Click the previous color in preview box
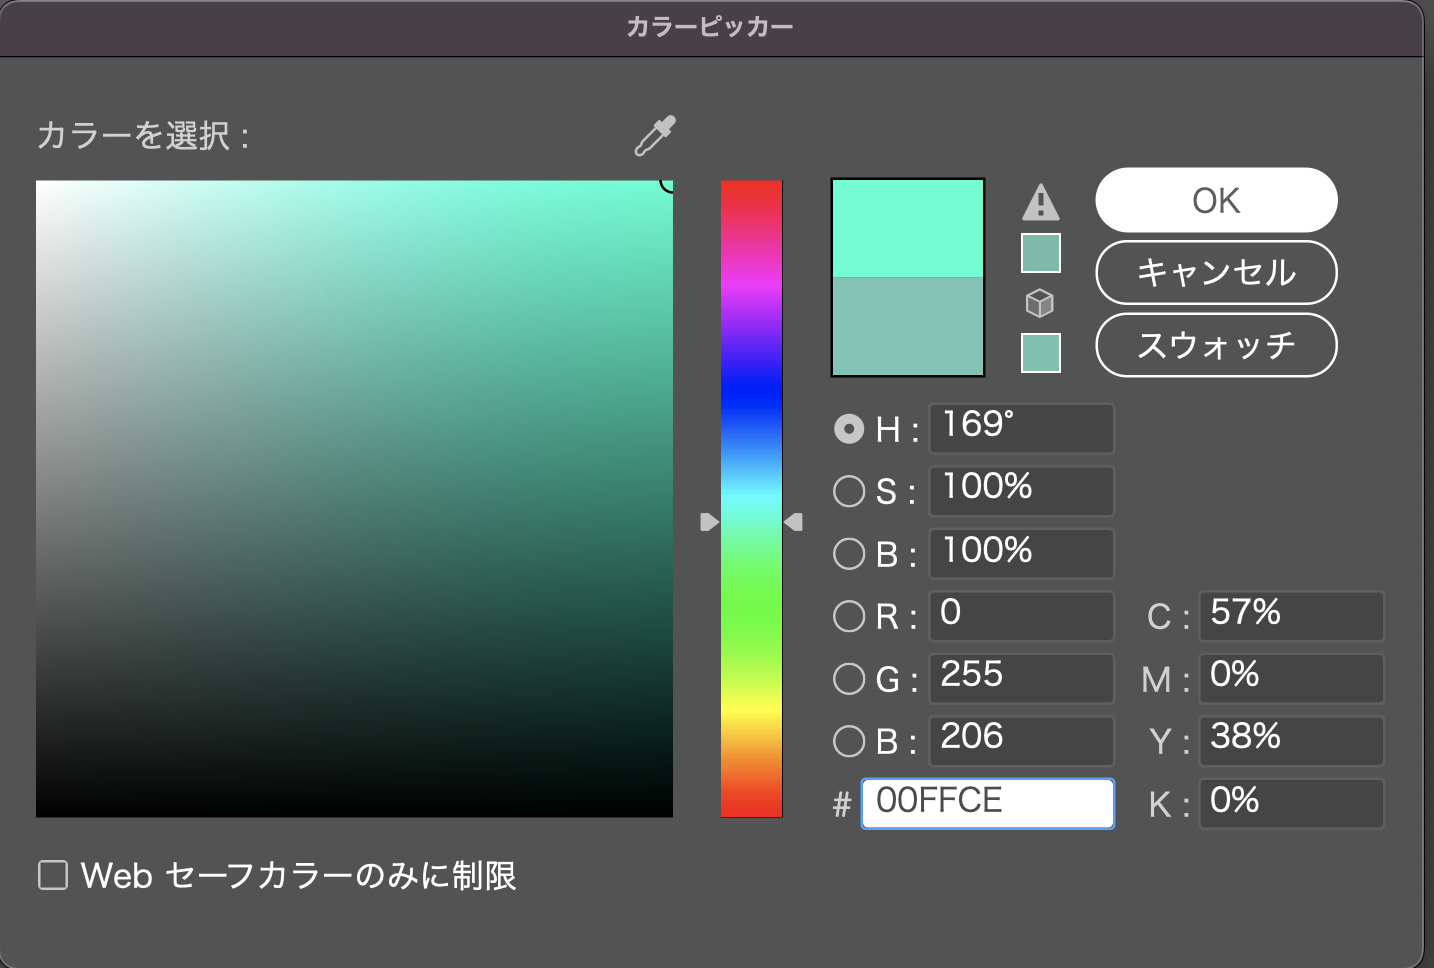Screen dimensions: 1434x968 (x=908, y=326)
